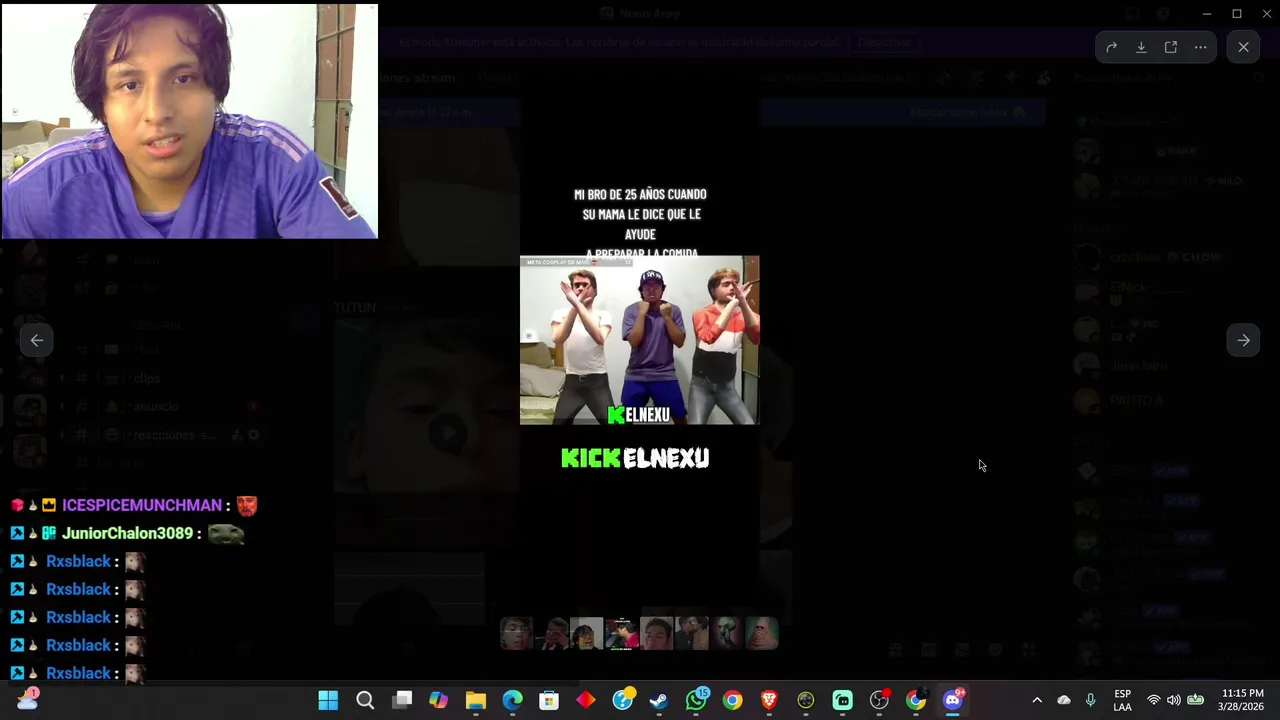Open Task View on the taskbar
The width and height of the screenshot is (1280, 720).
(402, 700)
